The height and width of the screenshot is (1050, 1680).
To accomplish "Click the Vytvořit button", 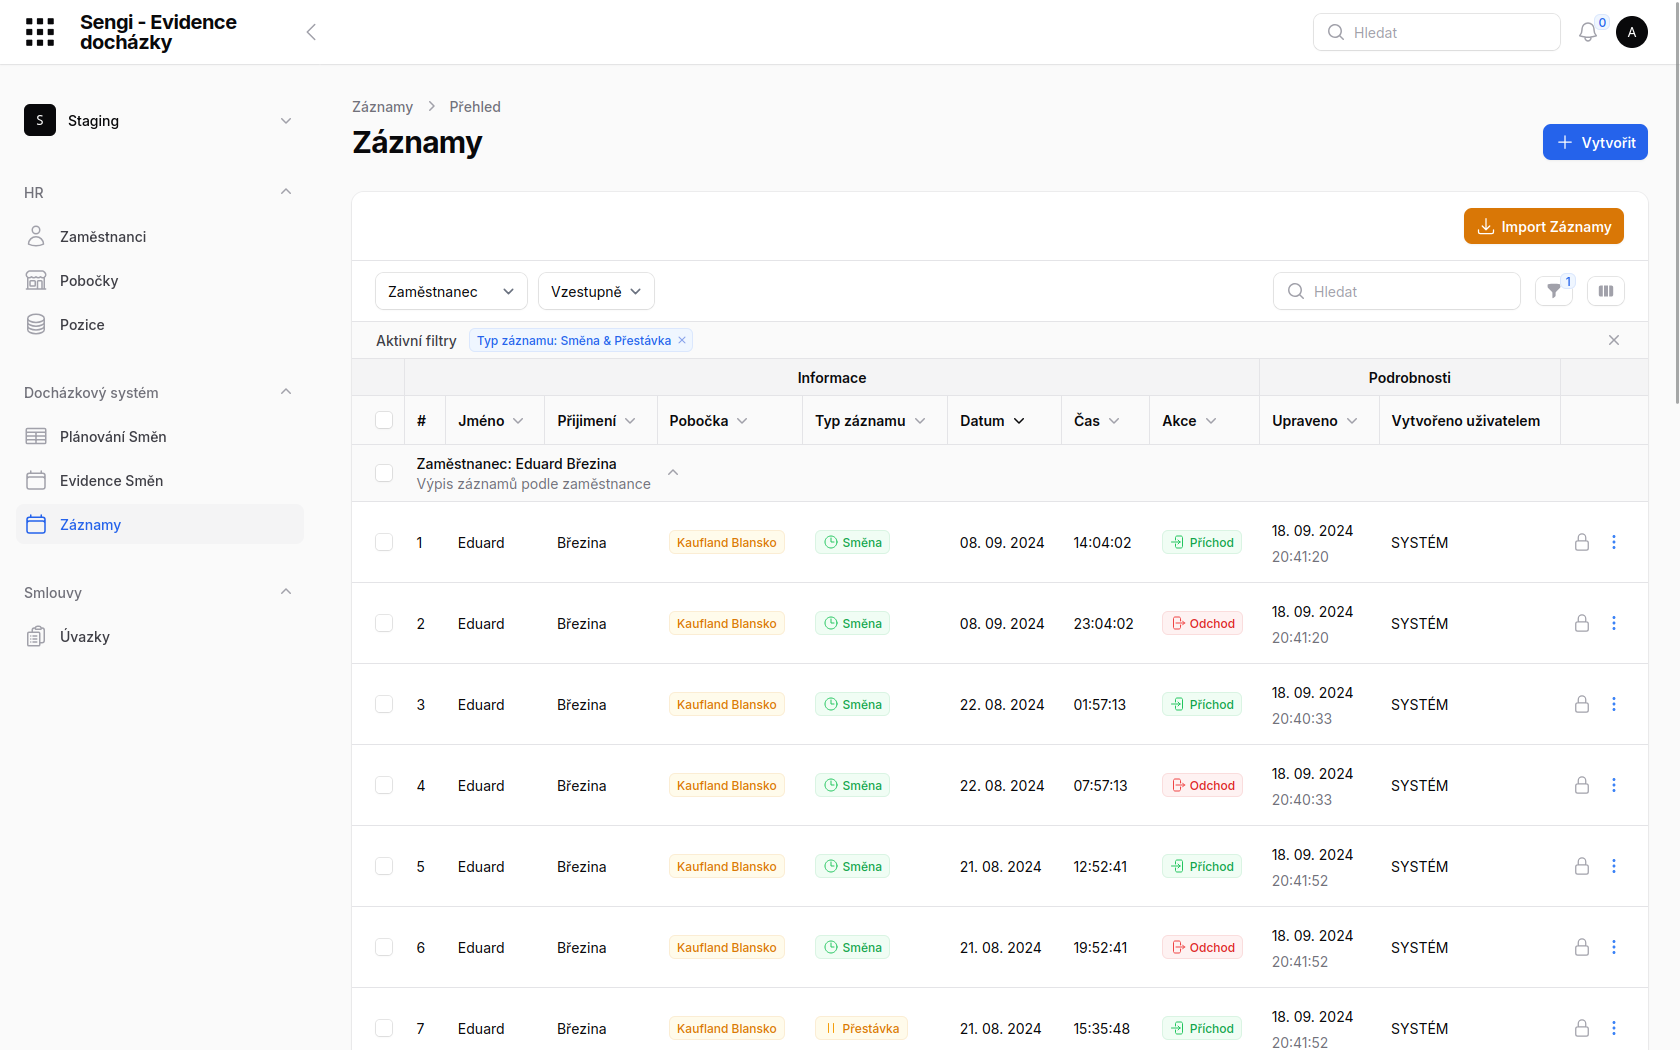I will point(1595,142).
